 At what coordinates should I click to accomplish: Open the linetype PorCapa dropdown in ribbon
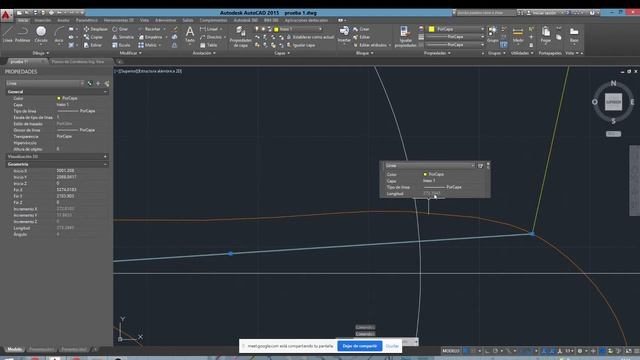click(455, 45)
